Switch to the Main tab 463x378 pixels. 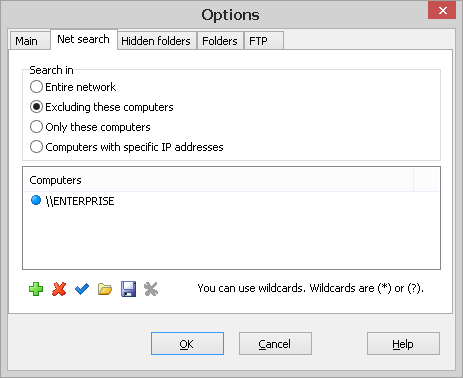[26, 41]
